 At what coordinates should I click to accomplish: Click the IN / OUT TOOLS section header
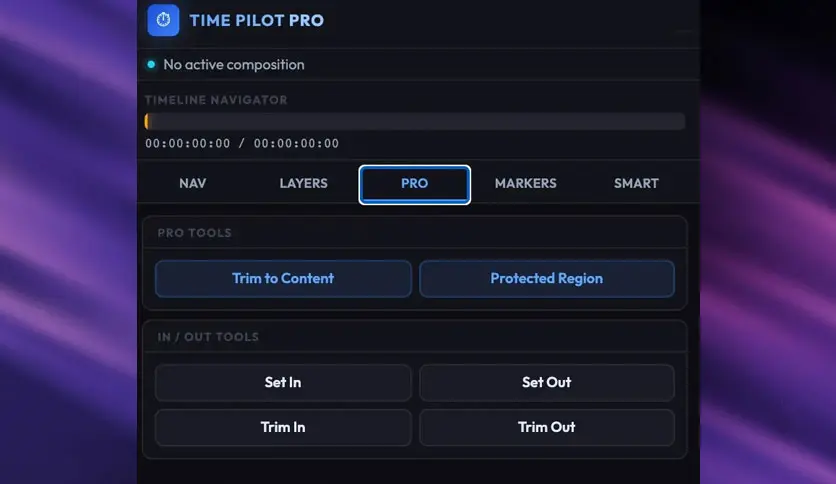(x=208, y=337)
